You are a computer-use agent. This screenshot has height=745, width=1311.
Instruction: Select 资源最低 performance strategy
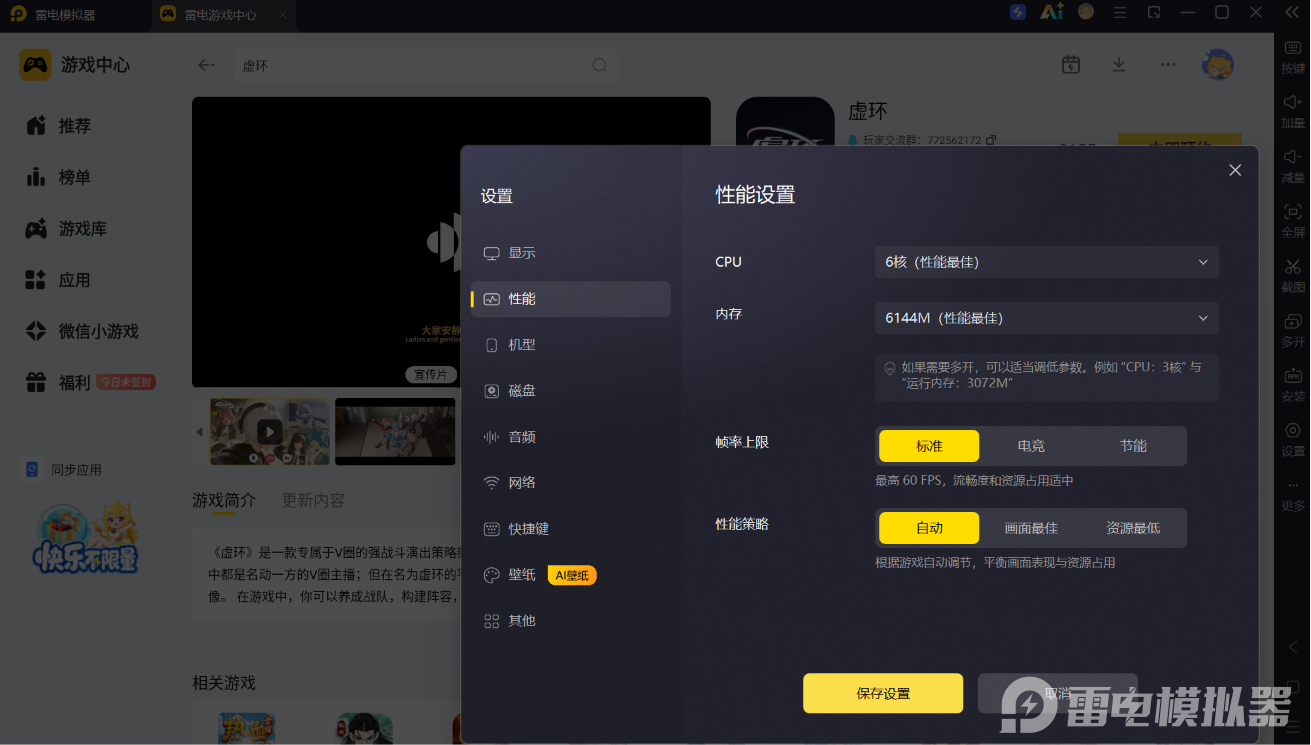pyautogui.click(x=1133, y=528)
